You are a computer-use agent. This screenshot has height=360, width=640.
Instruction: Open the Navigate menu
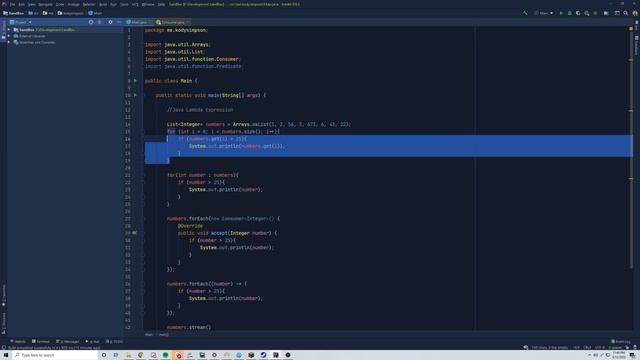[x=45, y=4]
